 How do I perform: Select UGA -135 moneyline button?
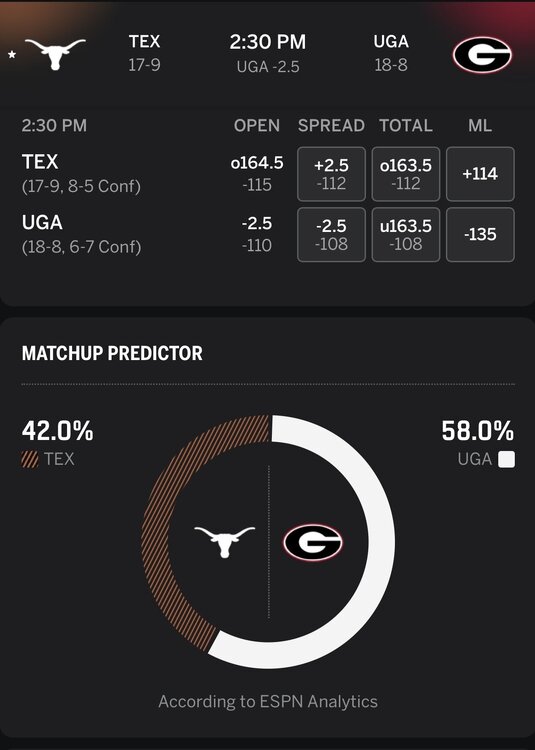click(480, 234)
